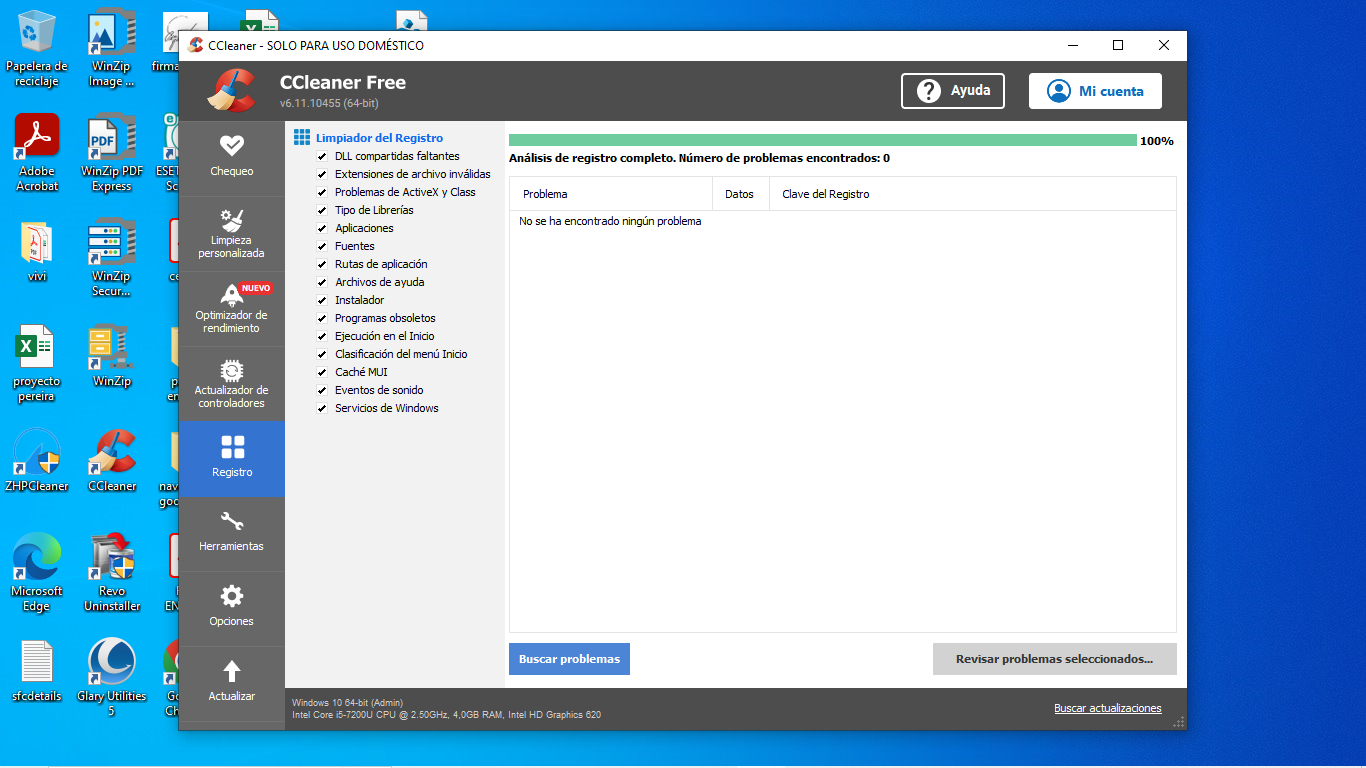The image size is (1366, 768).
Task: Click Buscar actualizaciones link
Action: [1107, 708]
